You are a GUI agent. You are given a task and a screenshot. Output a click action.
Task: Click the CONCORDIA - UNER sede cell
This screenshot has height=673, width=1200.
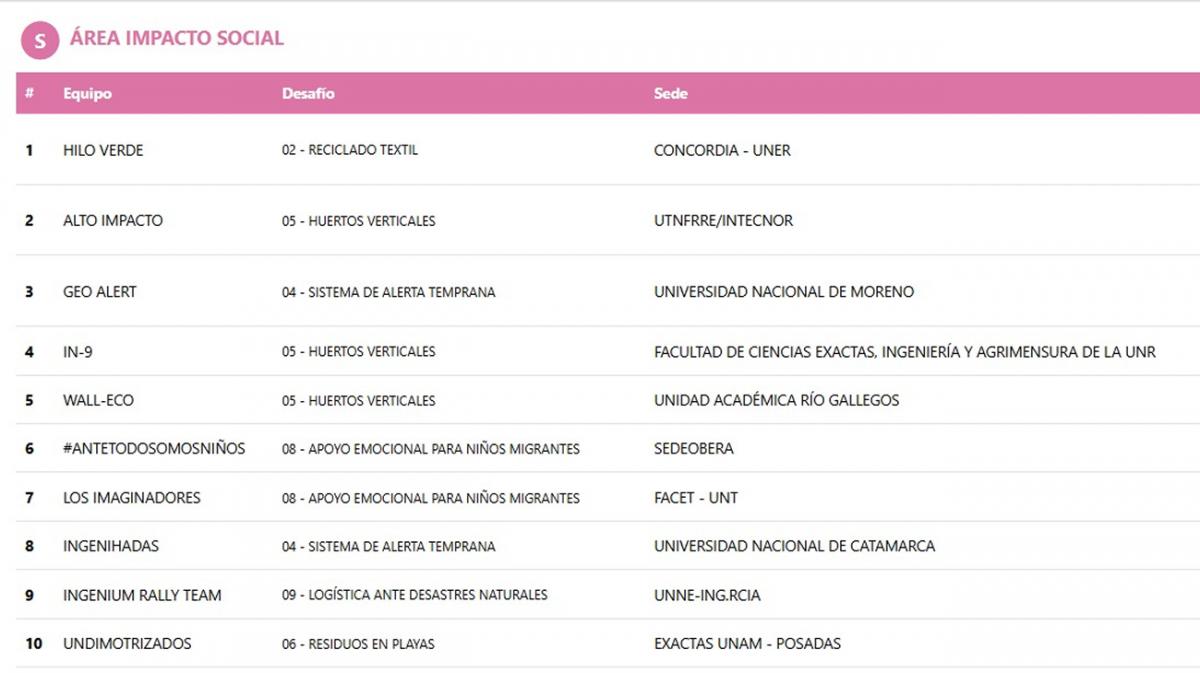pos(722,151)
